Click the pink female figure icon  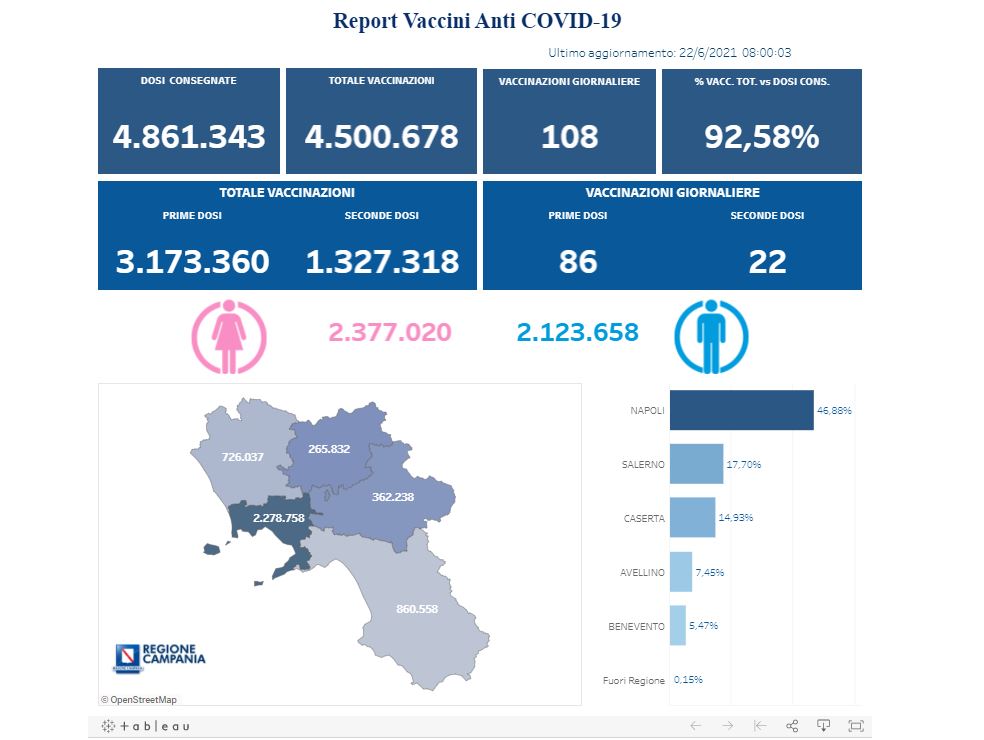pos(229,339)
